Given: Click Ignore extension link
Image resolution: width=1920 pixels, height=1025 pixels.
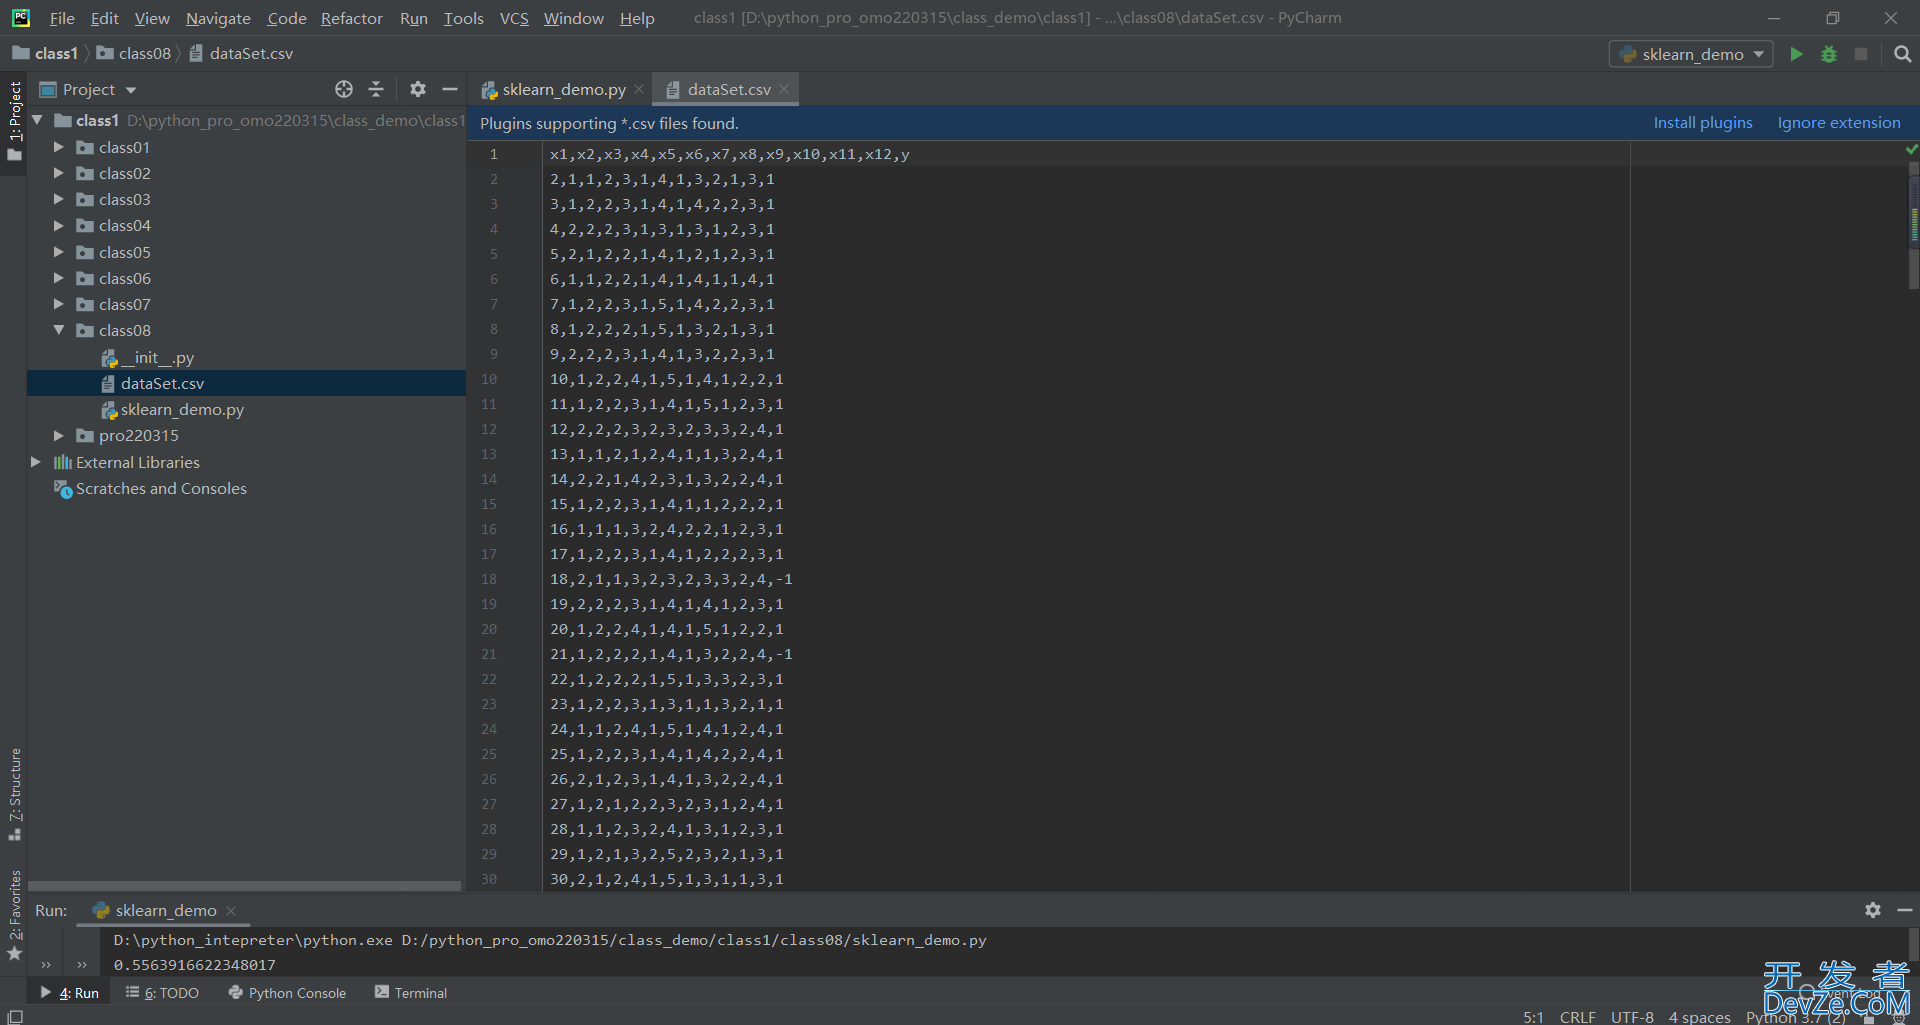Looking at the screenshot, I should (1838, 123).
